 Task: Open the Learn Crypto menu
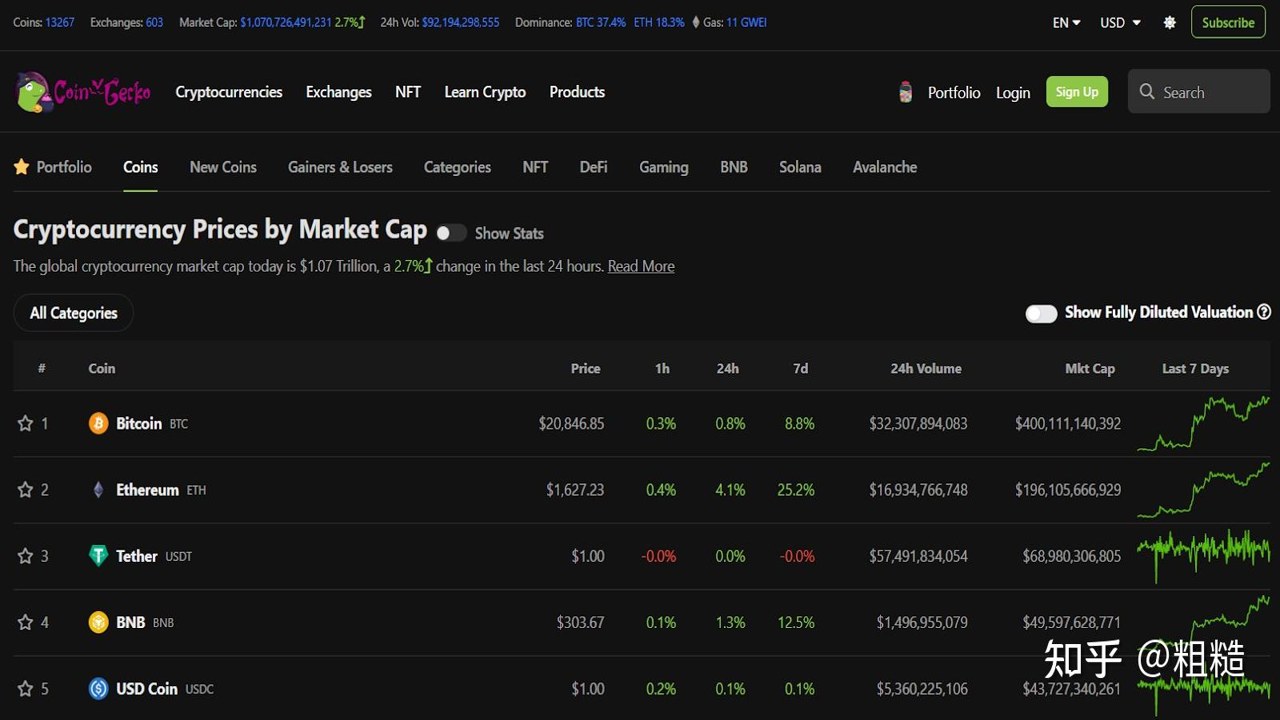485,92
